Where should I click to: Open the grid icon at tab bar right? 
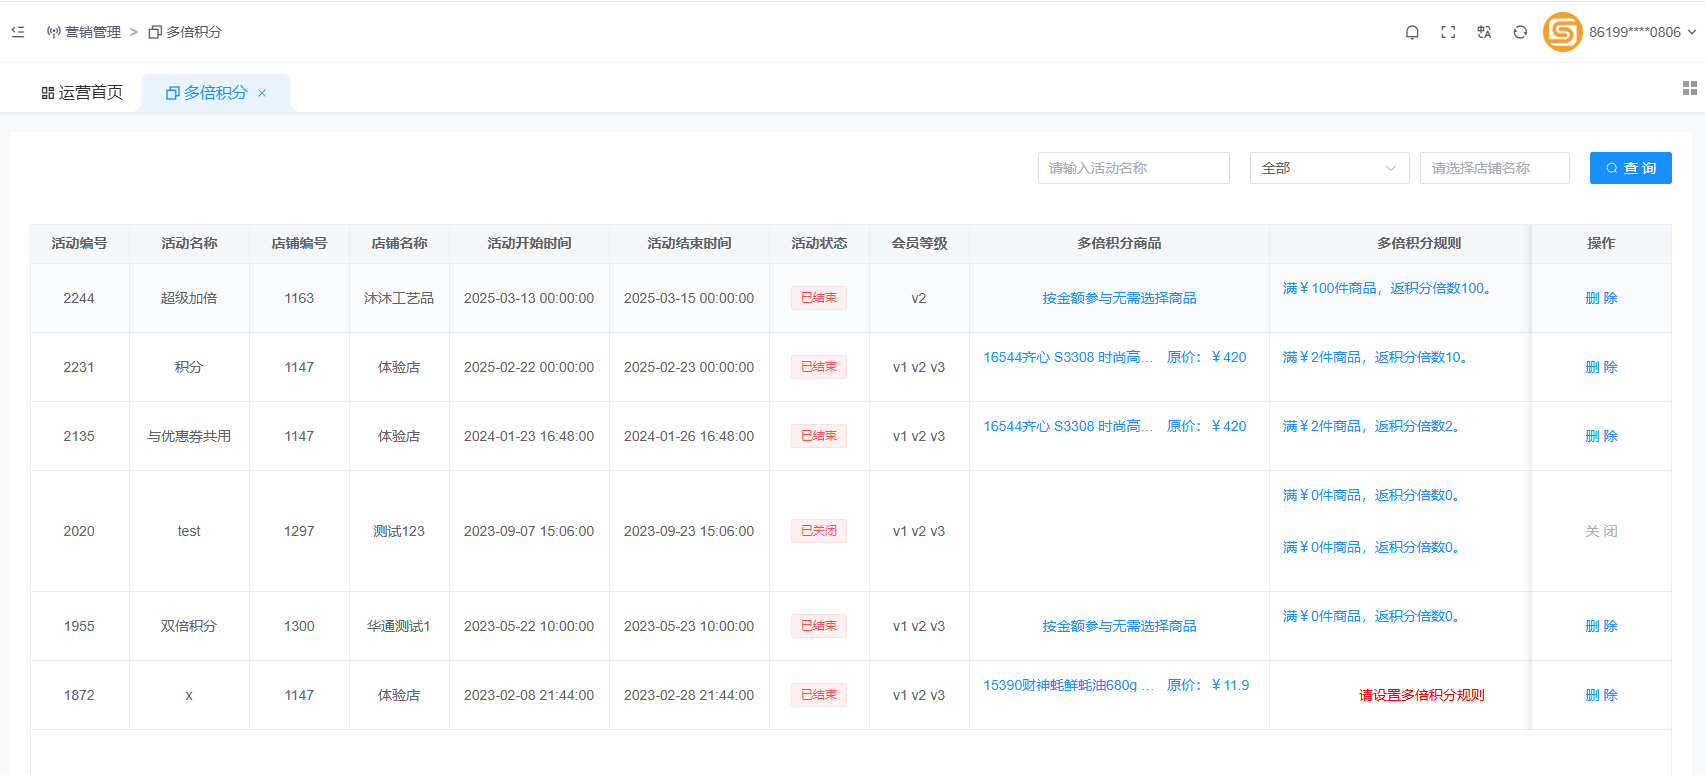[x=1689, y=88]
